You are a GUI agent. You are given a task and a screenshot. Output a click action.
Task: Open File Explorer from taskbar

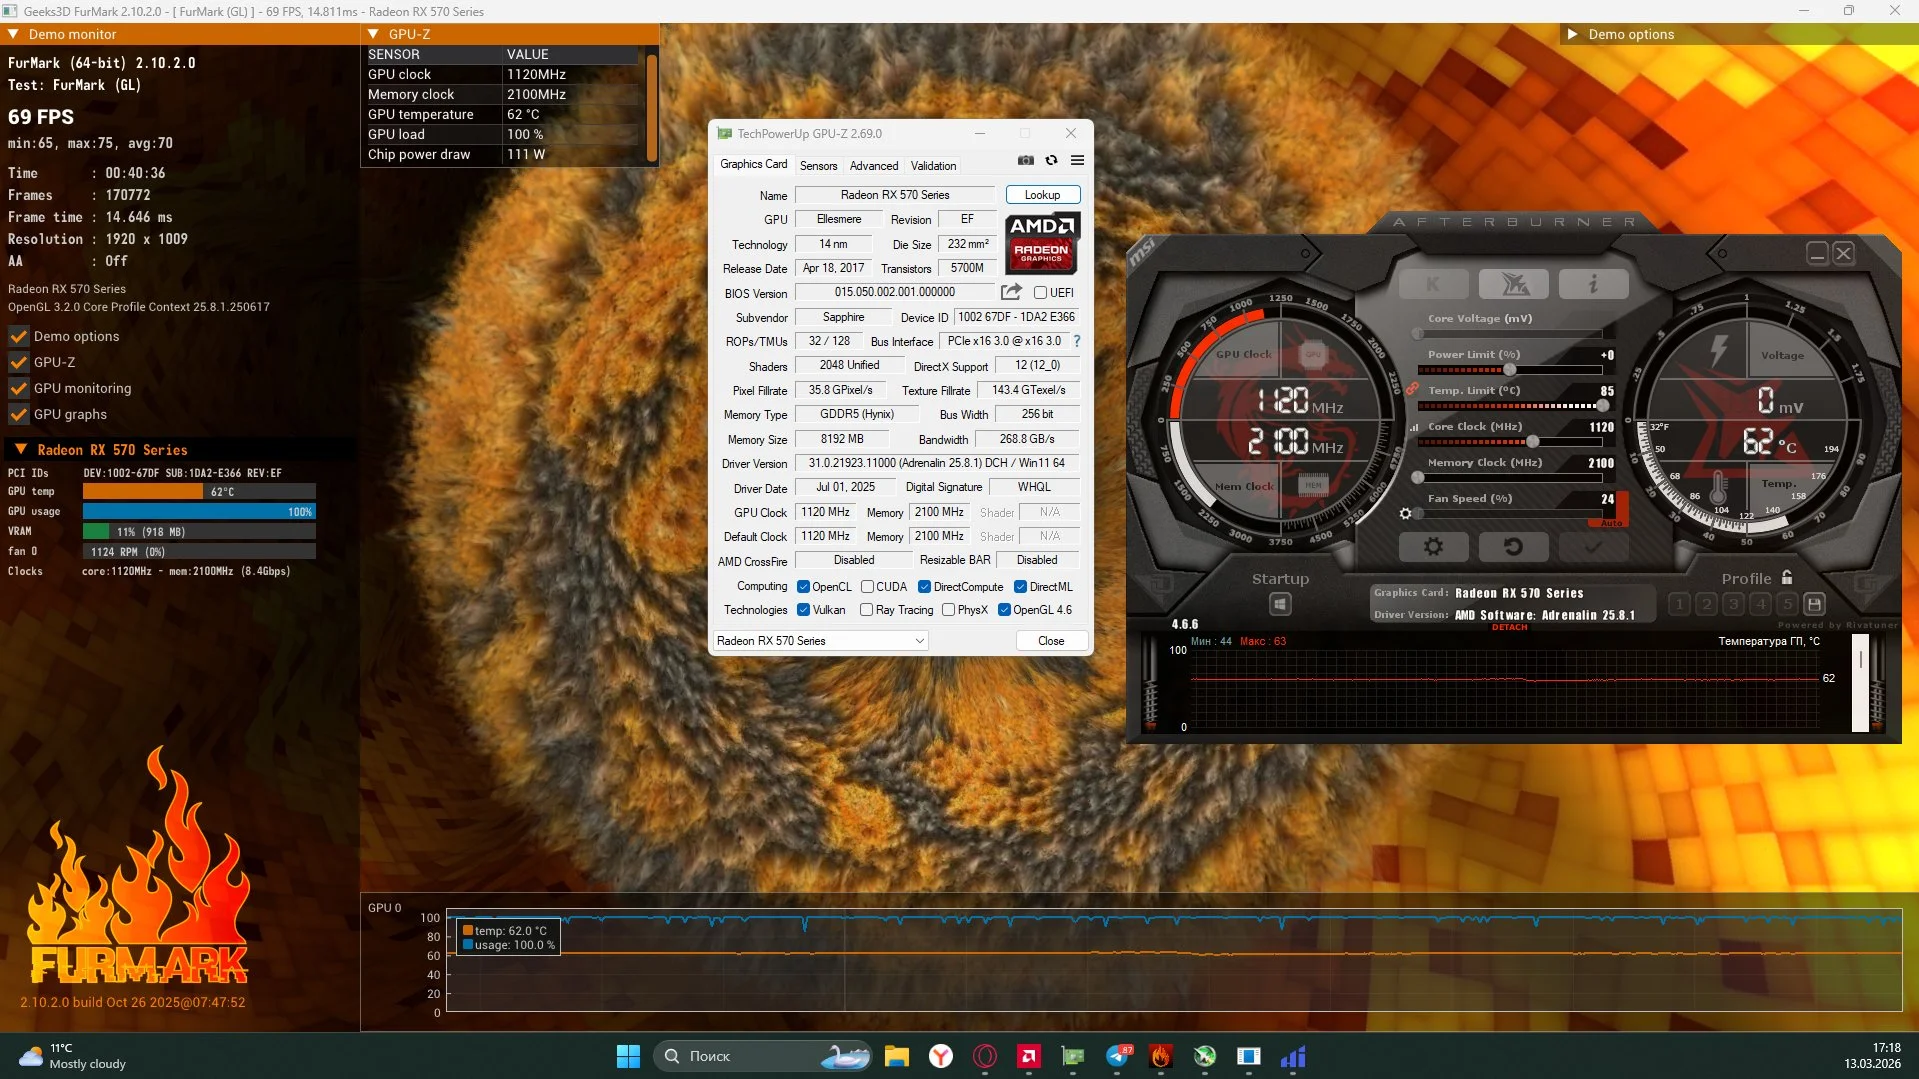[896, 1056]
